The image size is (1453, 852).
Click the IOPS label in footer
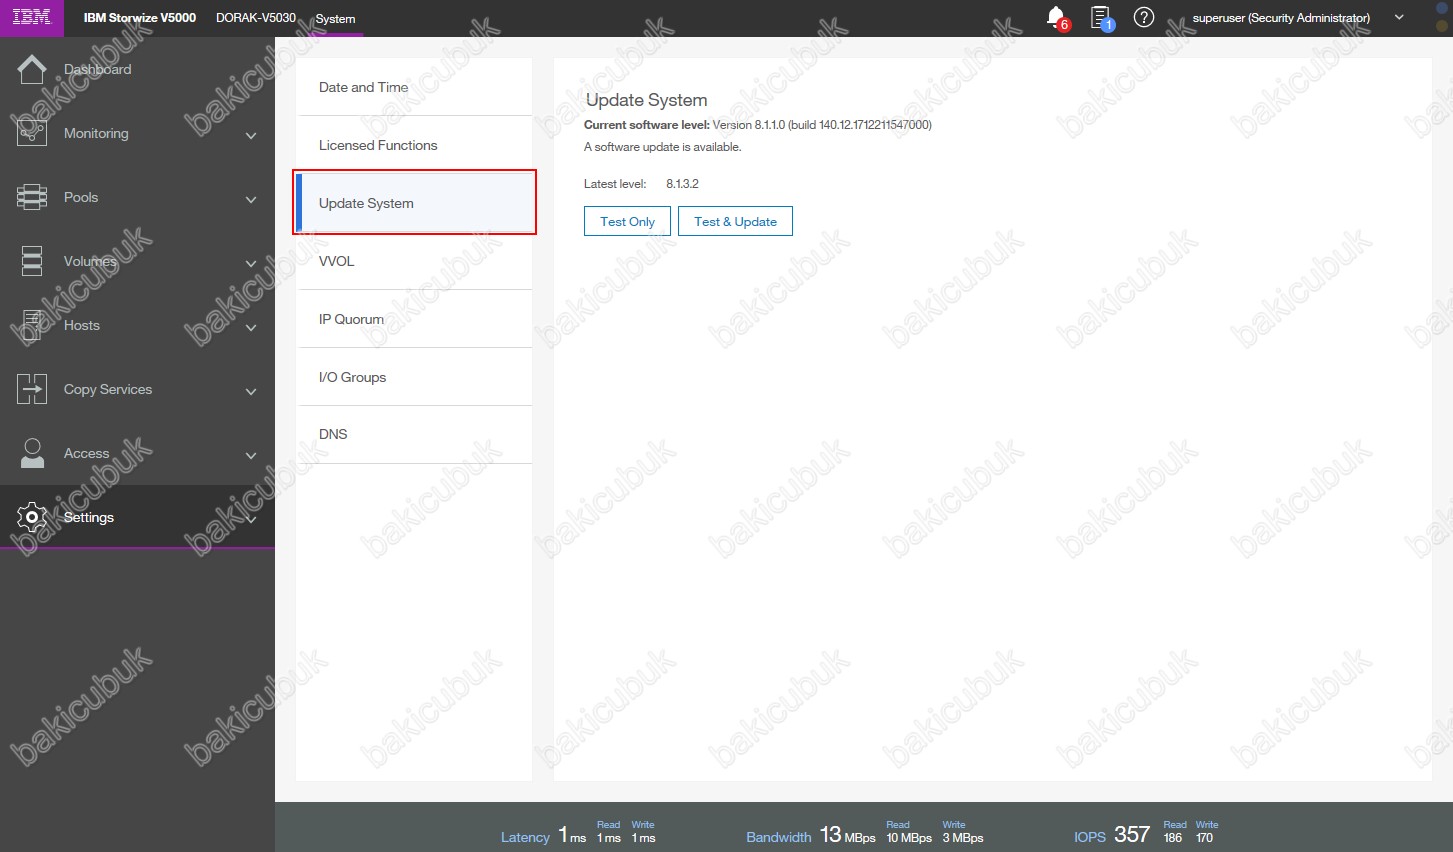point(1090,837)
